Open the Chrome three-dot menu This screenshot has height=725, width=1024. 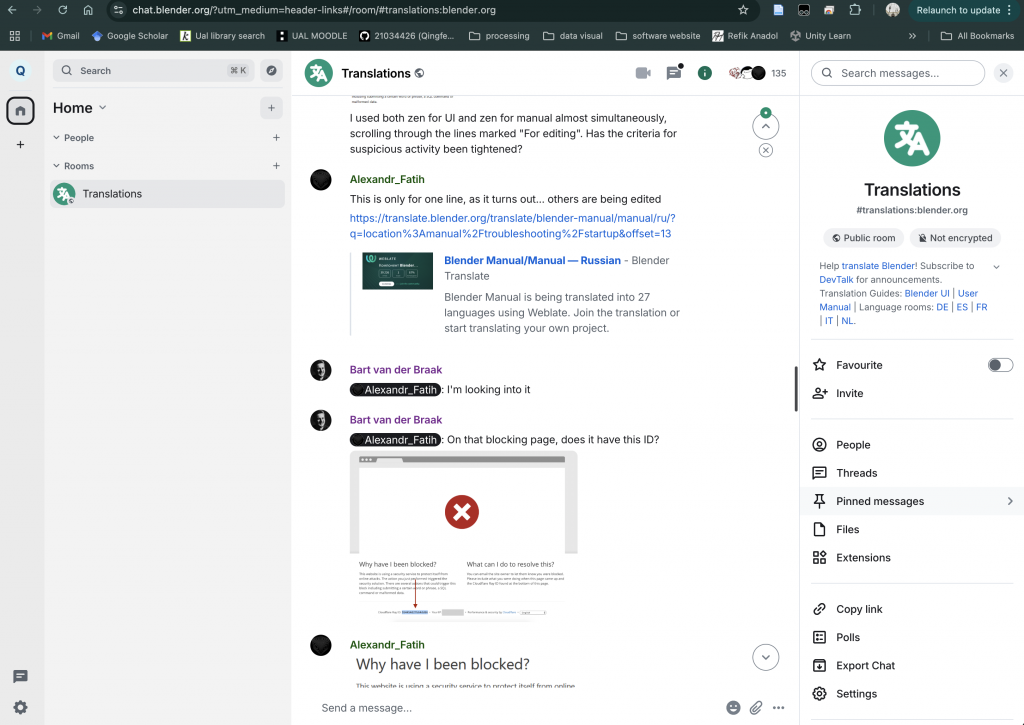click(1010, 10)
